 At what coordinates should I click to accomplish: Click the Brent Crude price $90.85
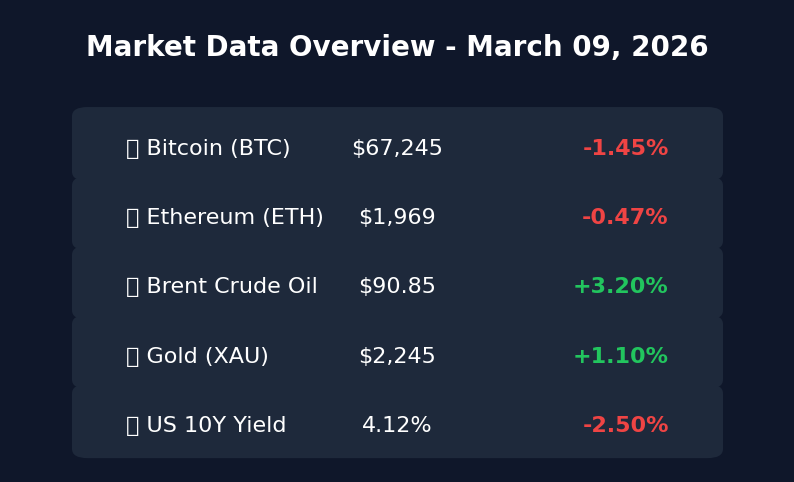(397, 287)
